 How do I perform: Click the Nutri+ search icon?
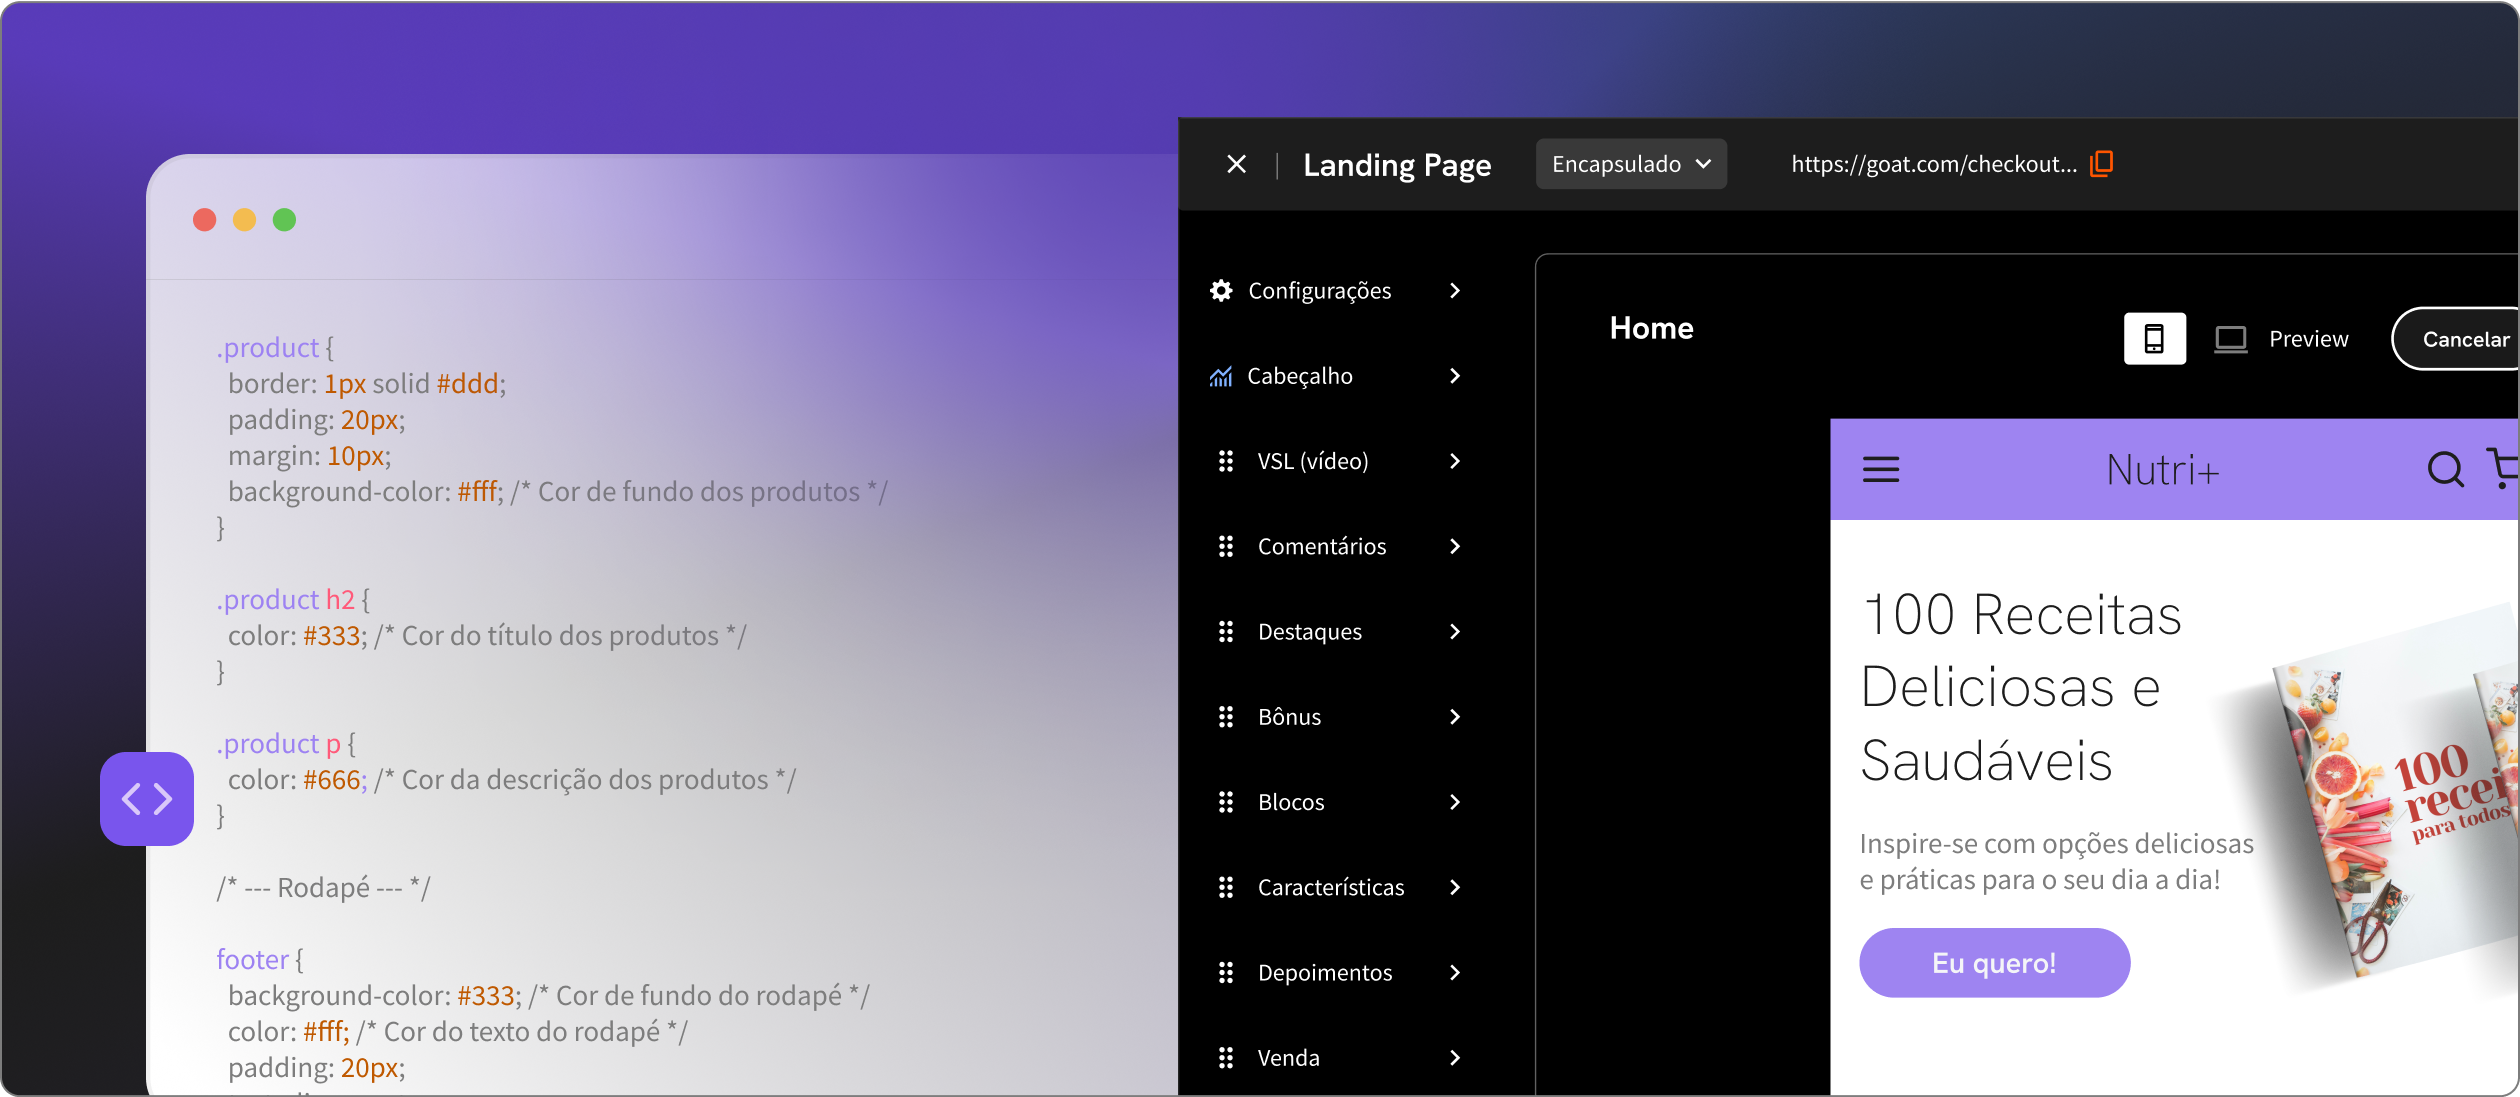2446,468
